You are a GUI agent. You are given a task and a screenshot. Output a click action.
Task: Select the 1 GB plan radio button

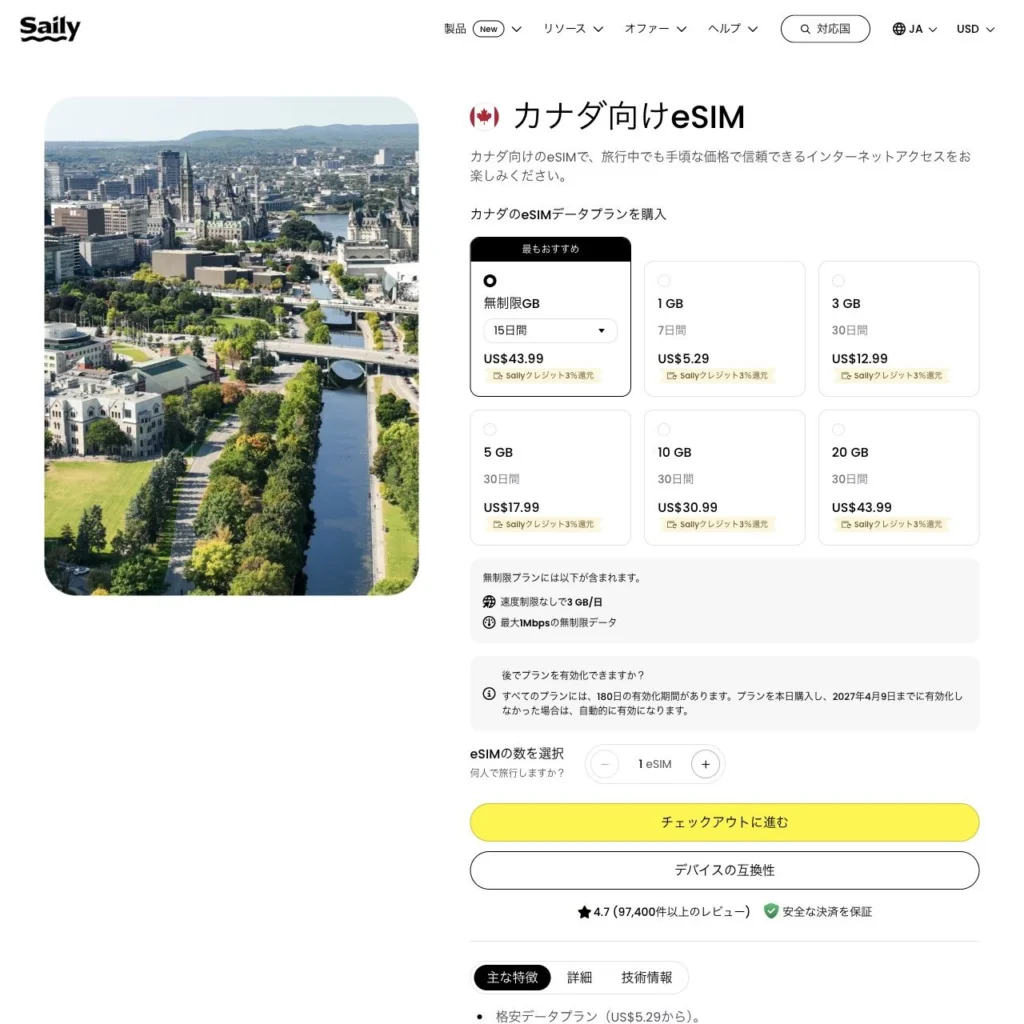coord(664,281)
